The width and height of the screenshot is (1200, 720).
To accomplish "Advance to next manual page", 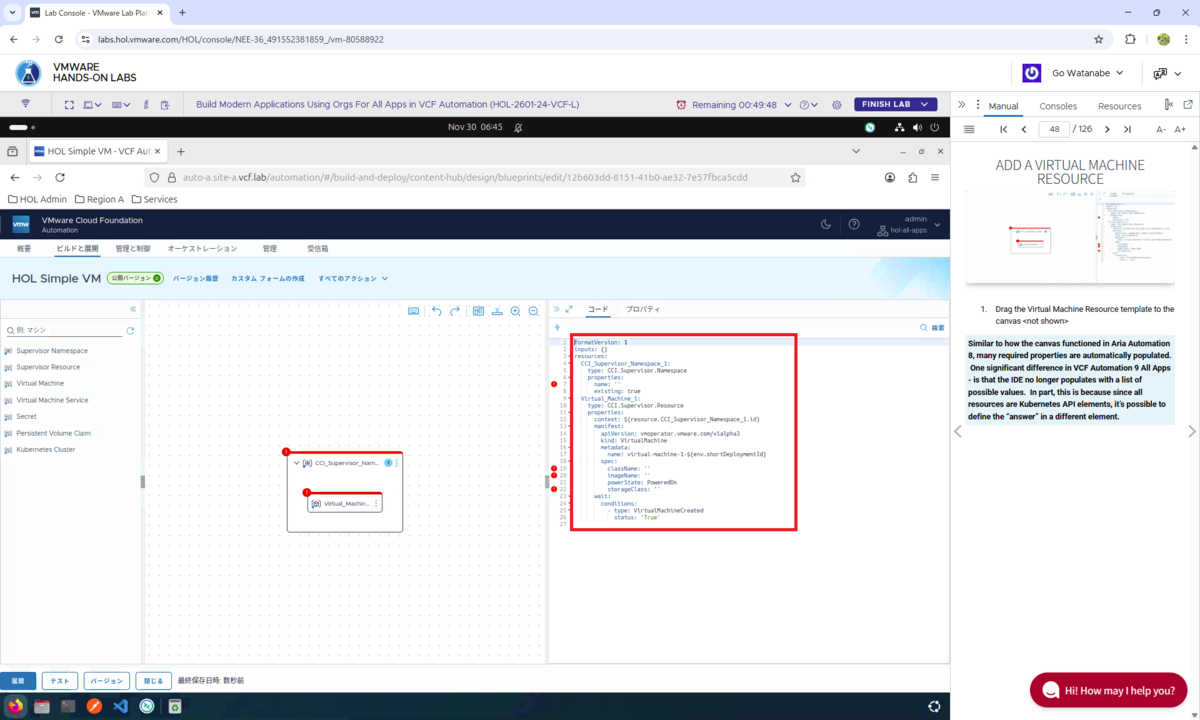I will coord(1107,129).
